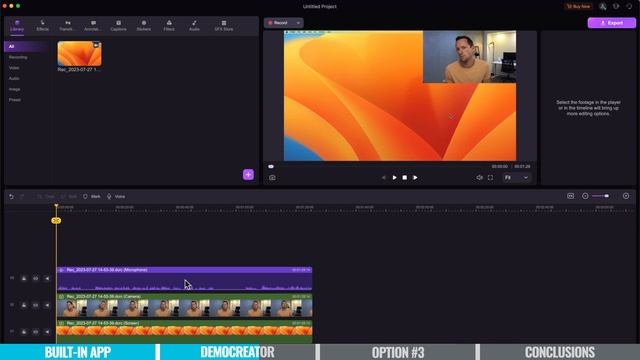This screenshot has height=360, width=640.
Task: Step to next frame in player
Action: 415,178
